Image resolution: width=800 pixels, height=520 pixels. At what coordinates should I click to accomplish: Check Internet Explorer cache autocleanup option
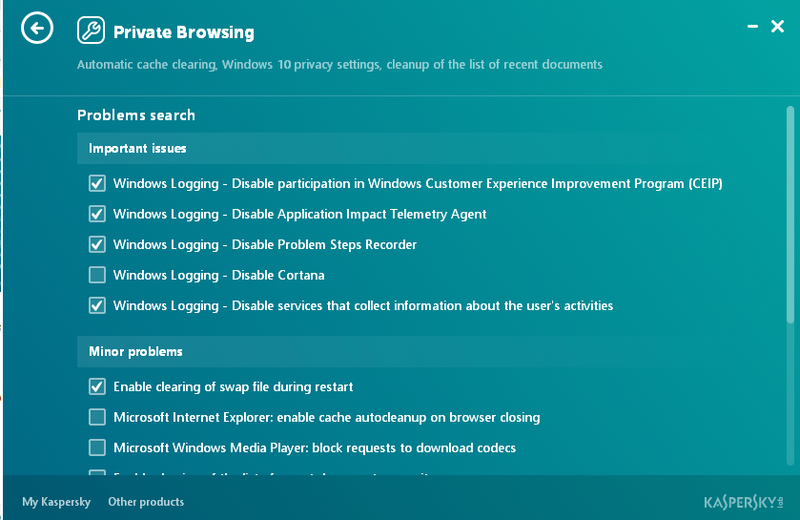pyautogui.click(x=97, y=417)
